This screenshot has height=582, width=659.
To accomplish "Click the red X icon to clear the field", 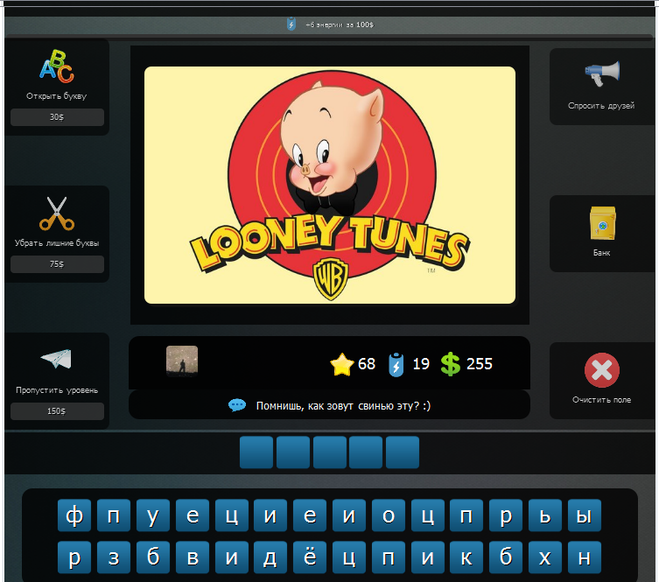I will click(602, 370).
